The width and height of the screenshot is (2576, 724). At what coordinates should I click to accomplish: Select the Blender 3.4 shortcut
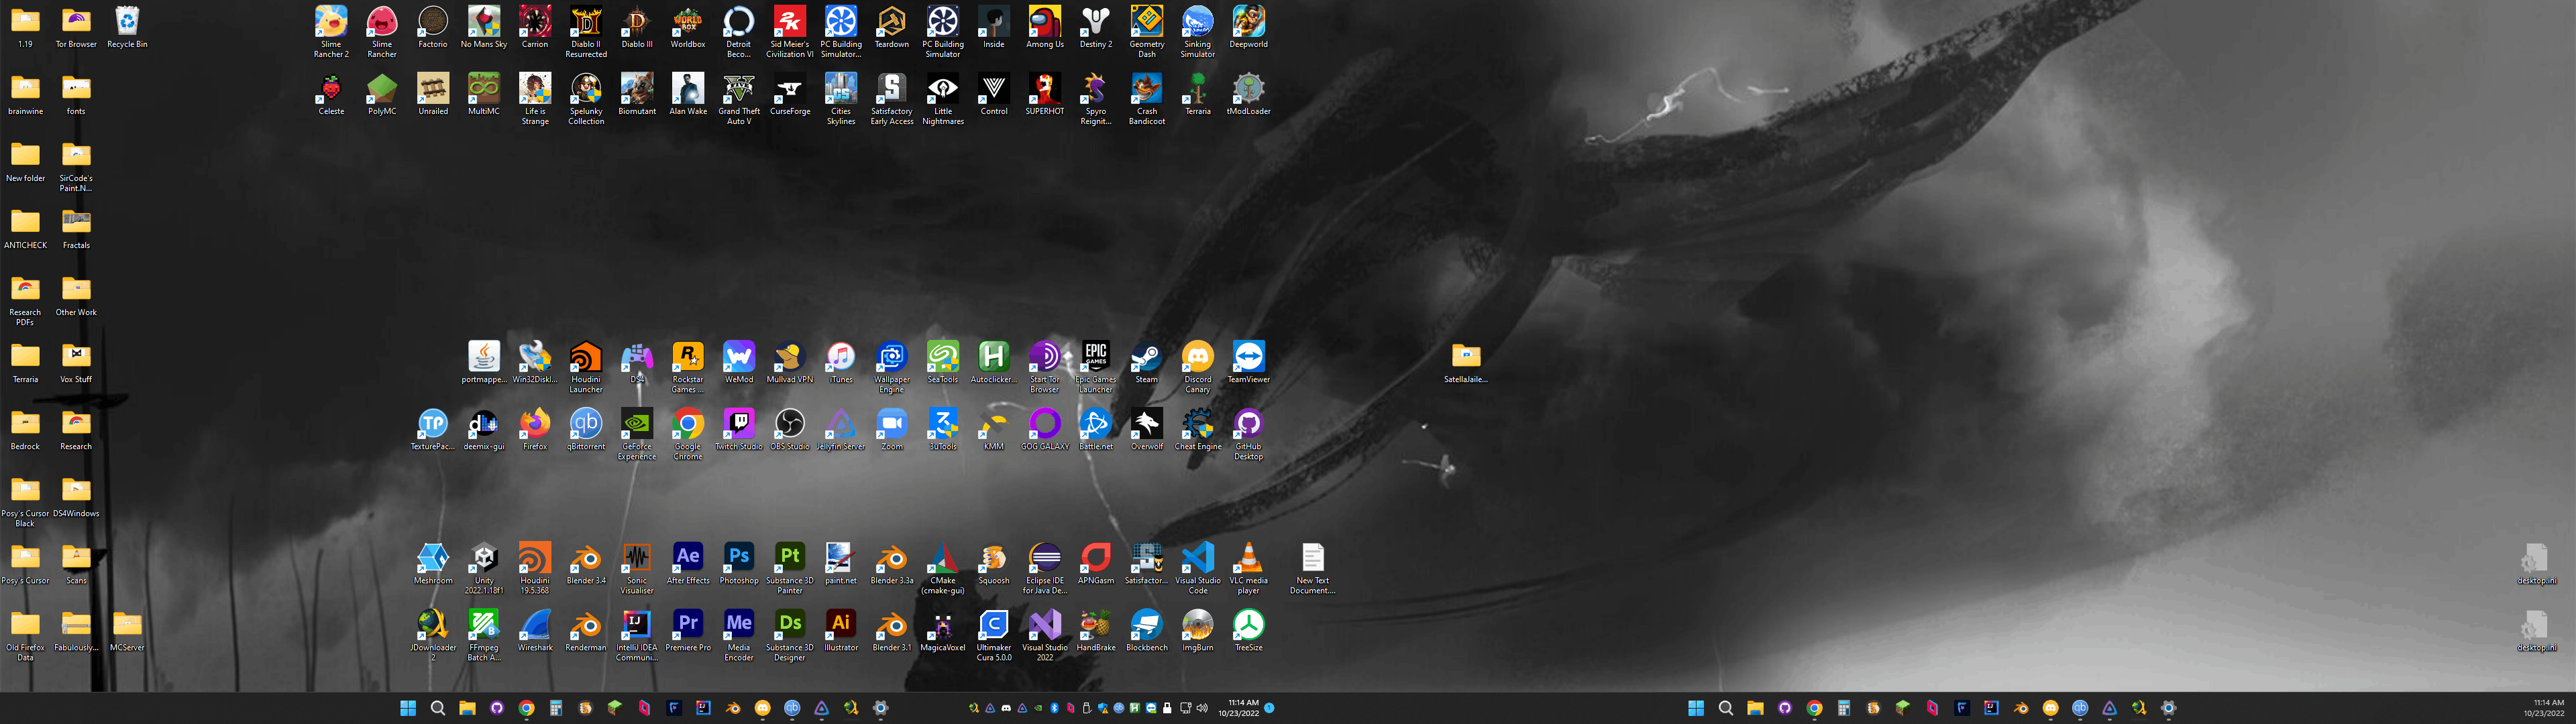point(586,563)
